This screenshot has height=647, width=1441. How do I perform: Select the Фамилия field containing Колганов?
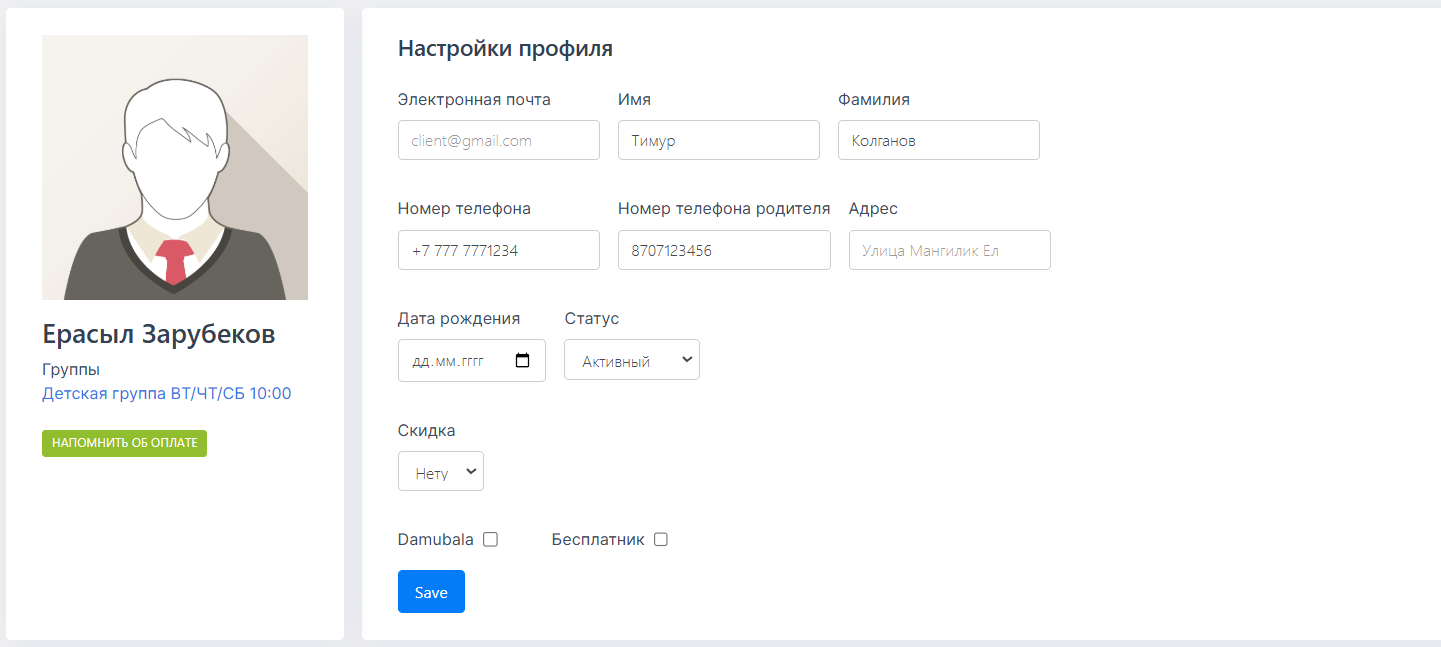tap(939, 141)
